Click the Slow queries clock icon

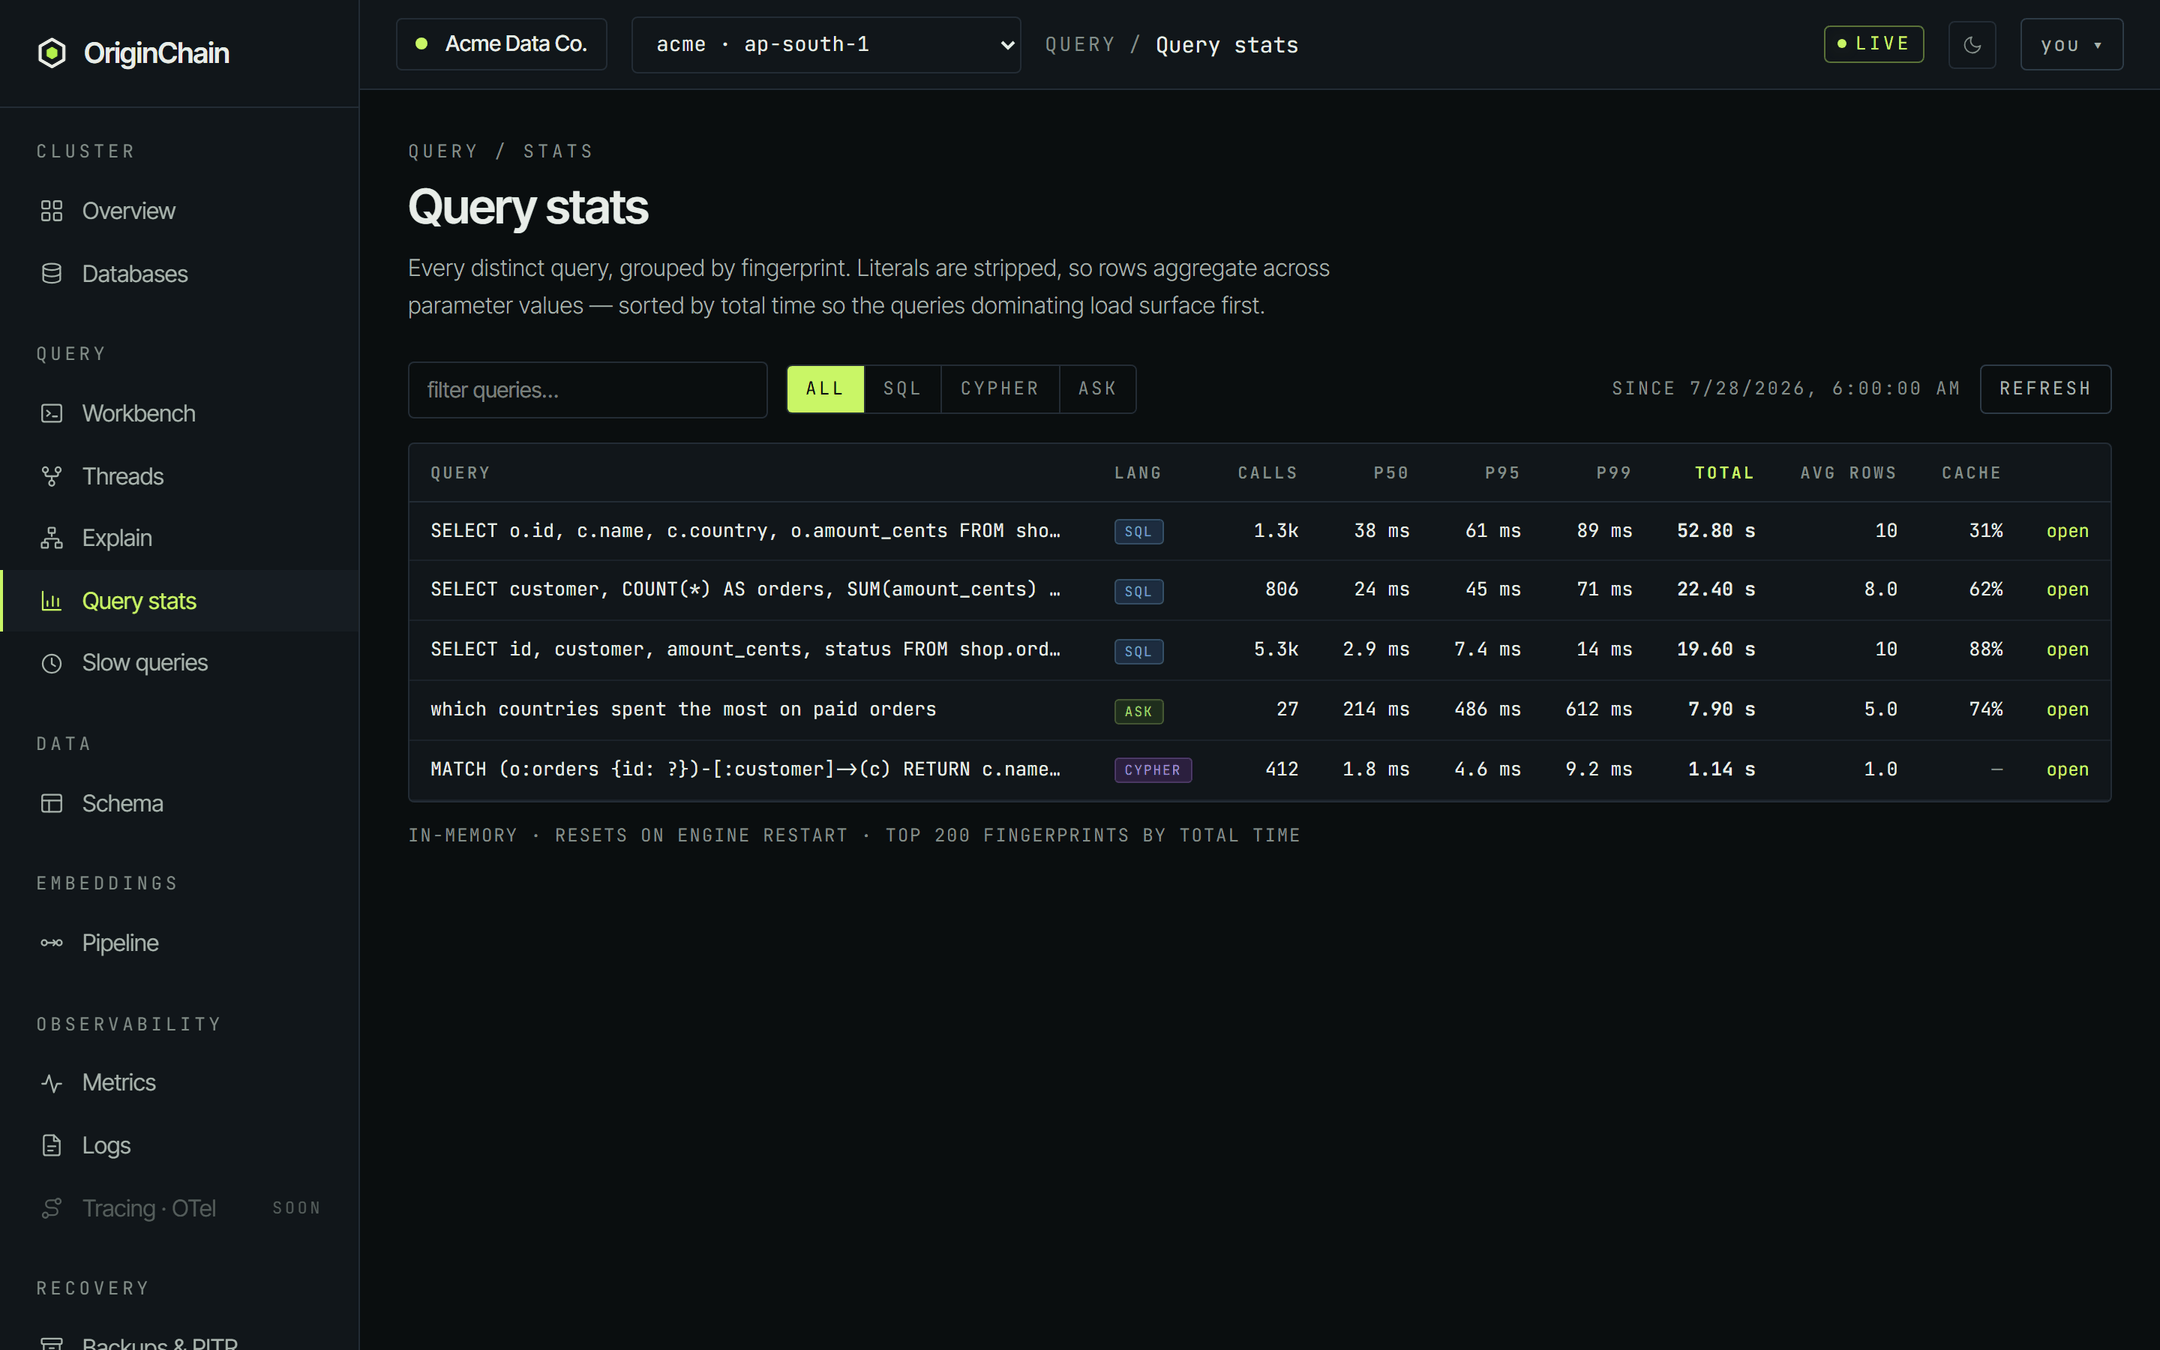tap(52, 663)
